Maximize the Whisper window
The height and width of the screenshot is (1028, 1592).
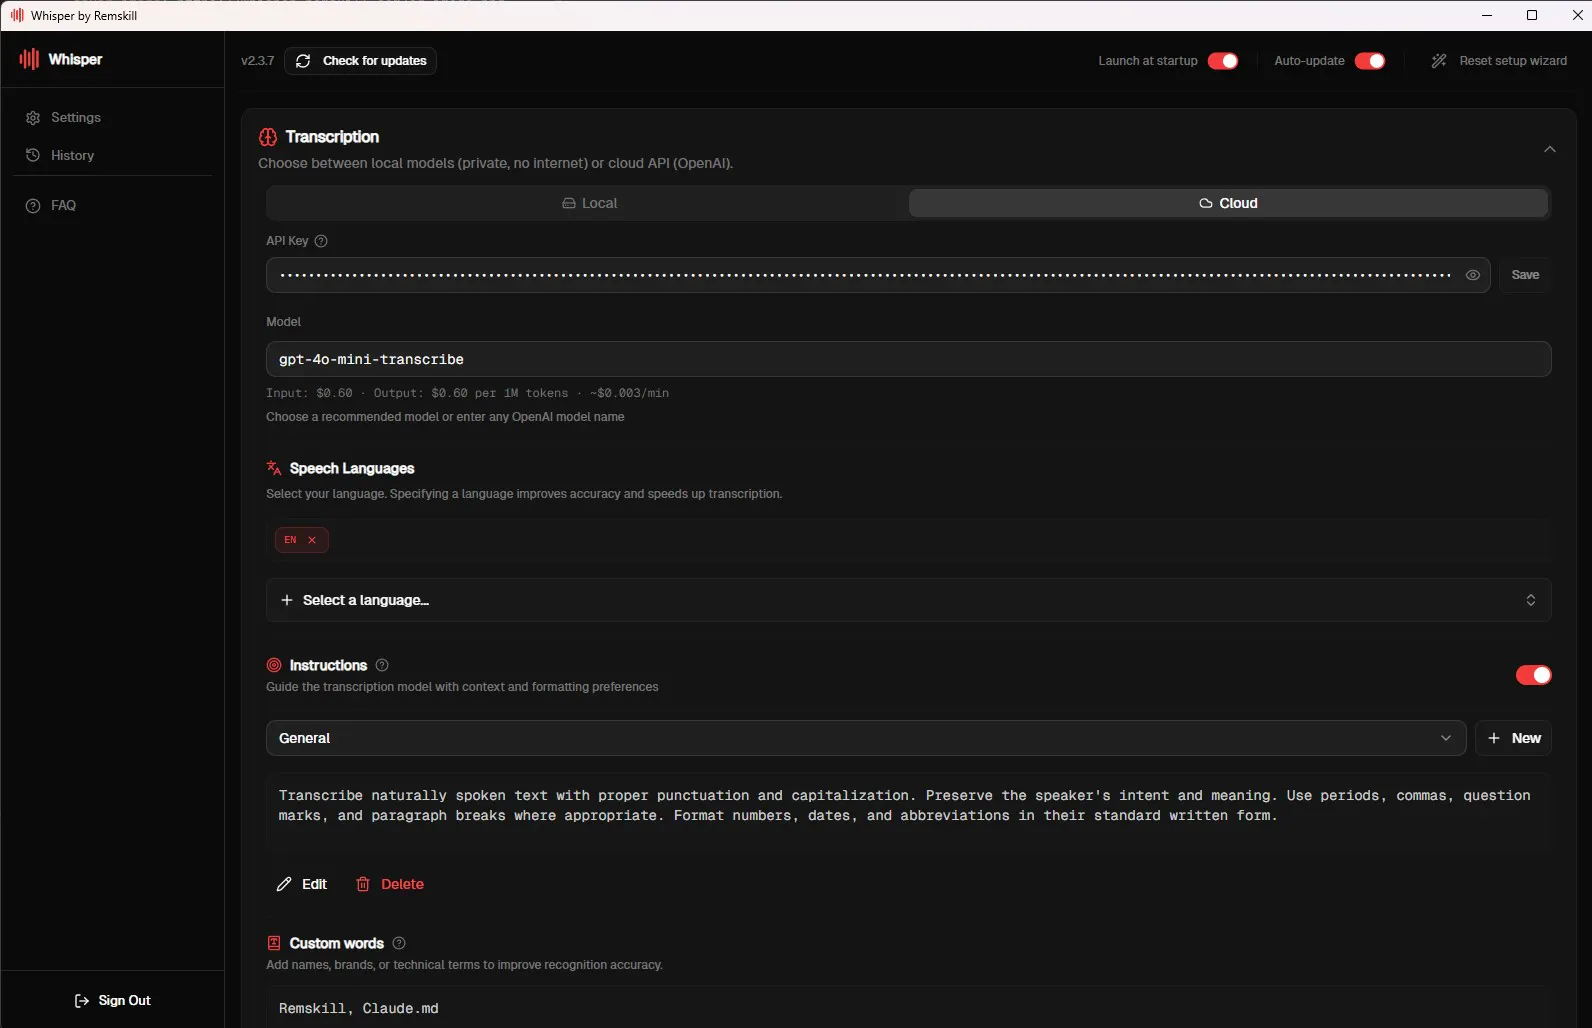click(1532, 15)
